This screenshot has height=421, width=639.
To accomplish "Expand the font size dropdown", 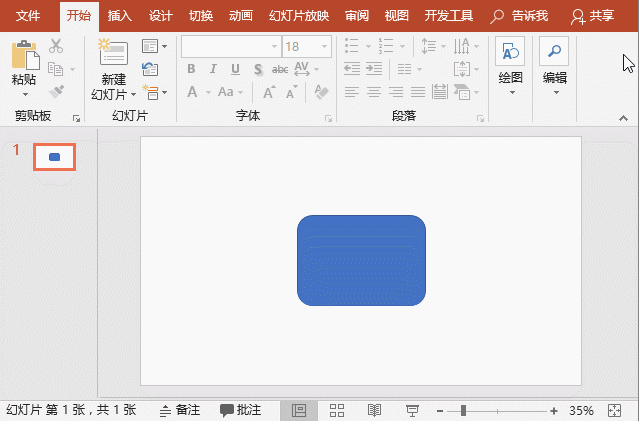I will click(326, 47).
